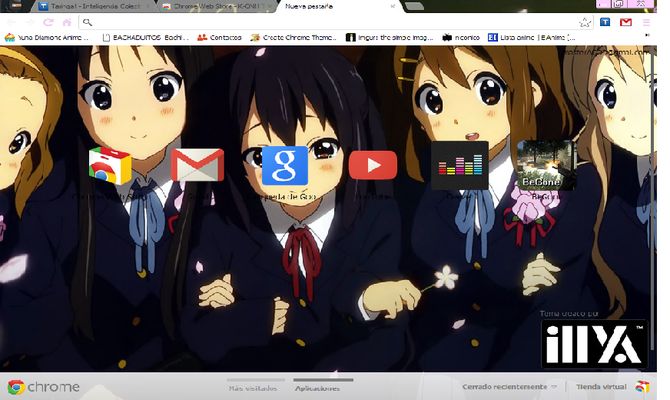Go back with the back arrow
This screenshot has width=670, height=400.
pyautogui.click(x=12, y=22)
